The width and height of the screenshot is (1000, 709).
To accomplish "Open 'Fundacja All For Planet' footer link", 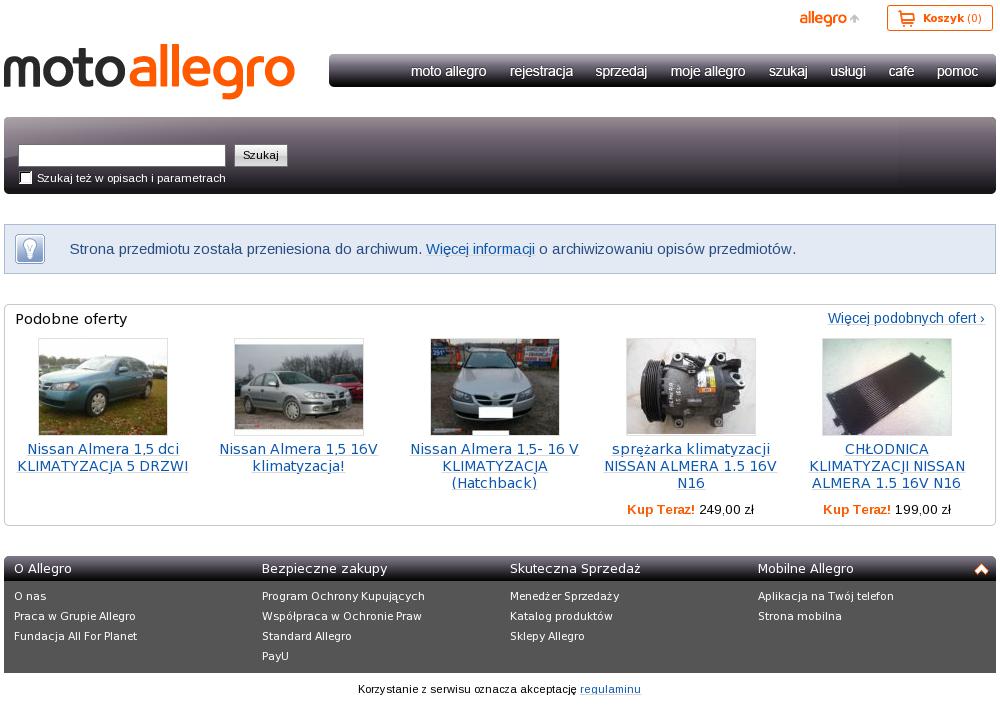I will pyautogui.click(x=75, y=636).
